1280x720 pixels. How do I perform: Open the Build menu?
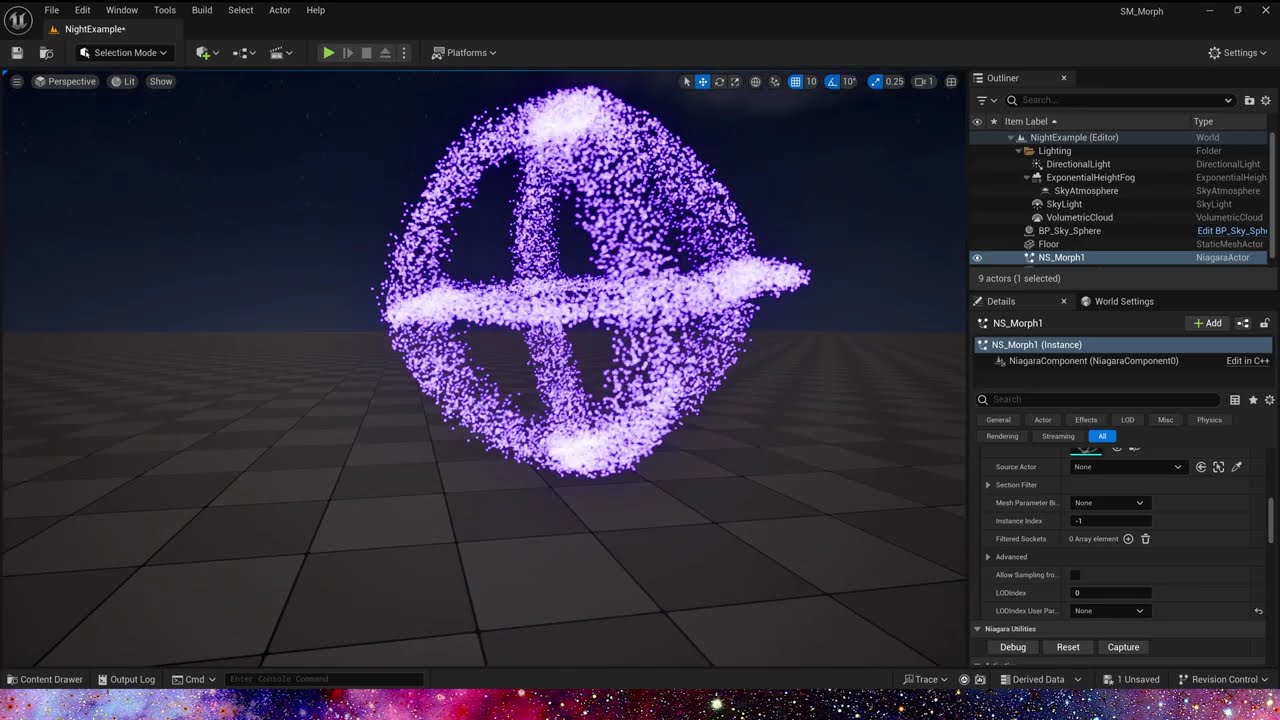point(202,10)
